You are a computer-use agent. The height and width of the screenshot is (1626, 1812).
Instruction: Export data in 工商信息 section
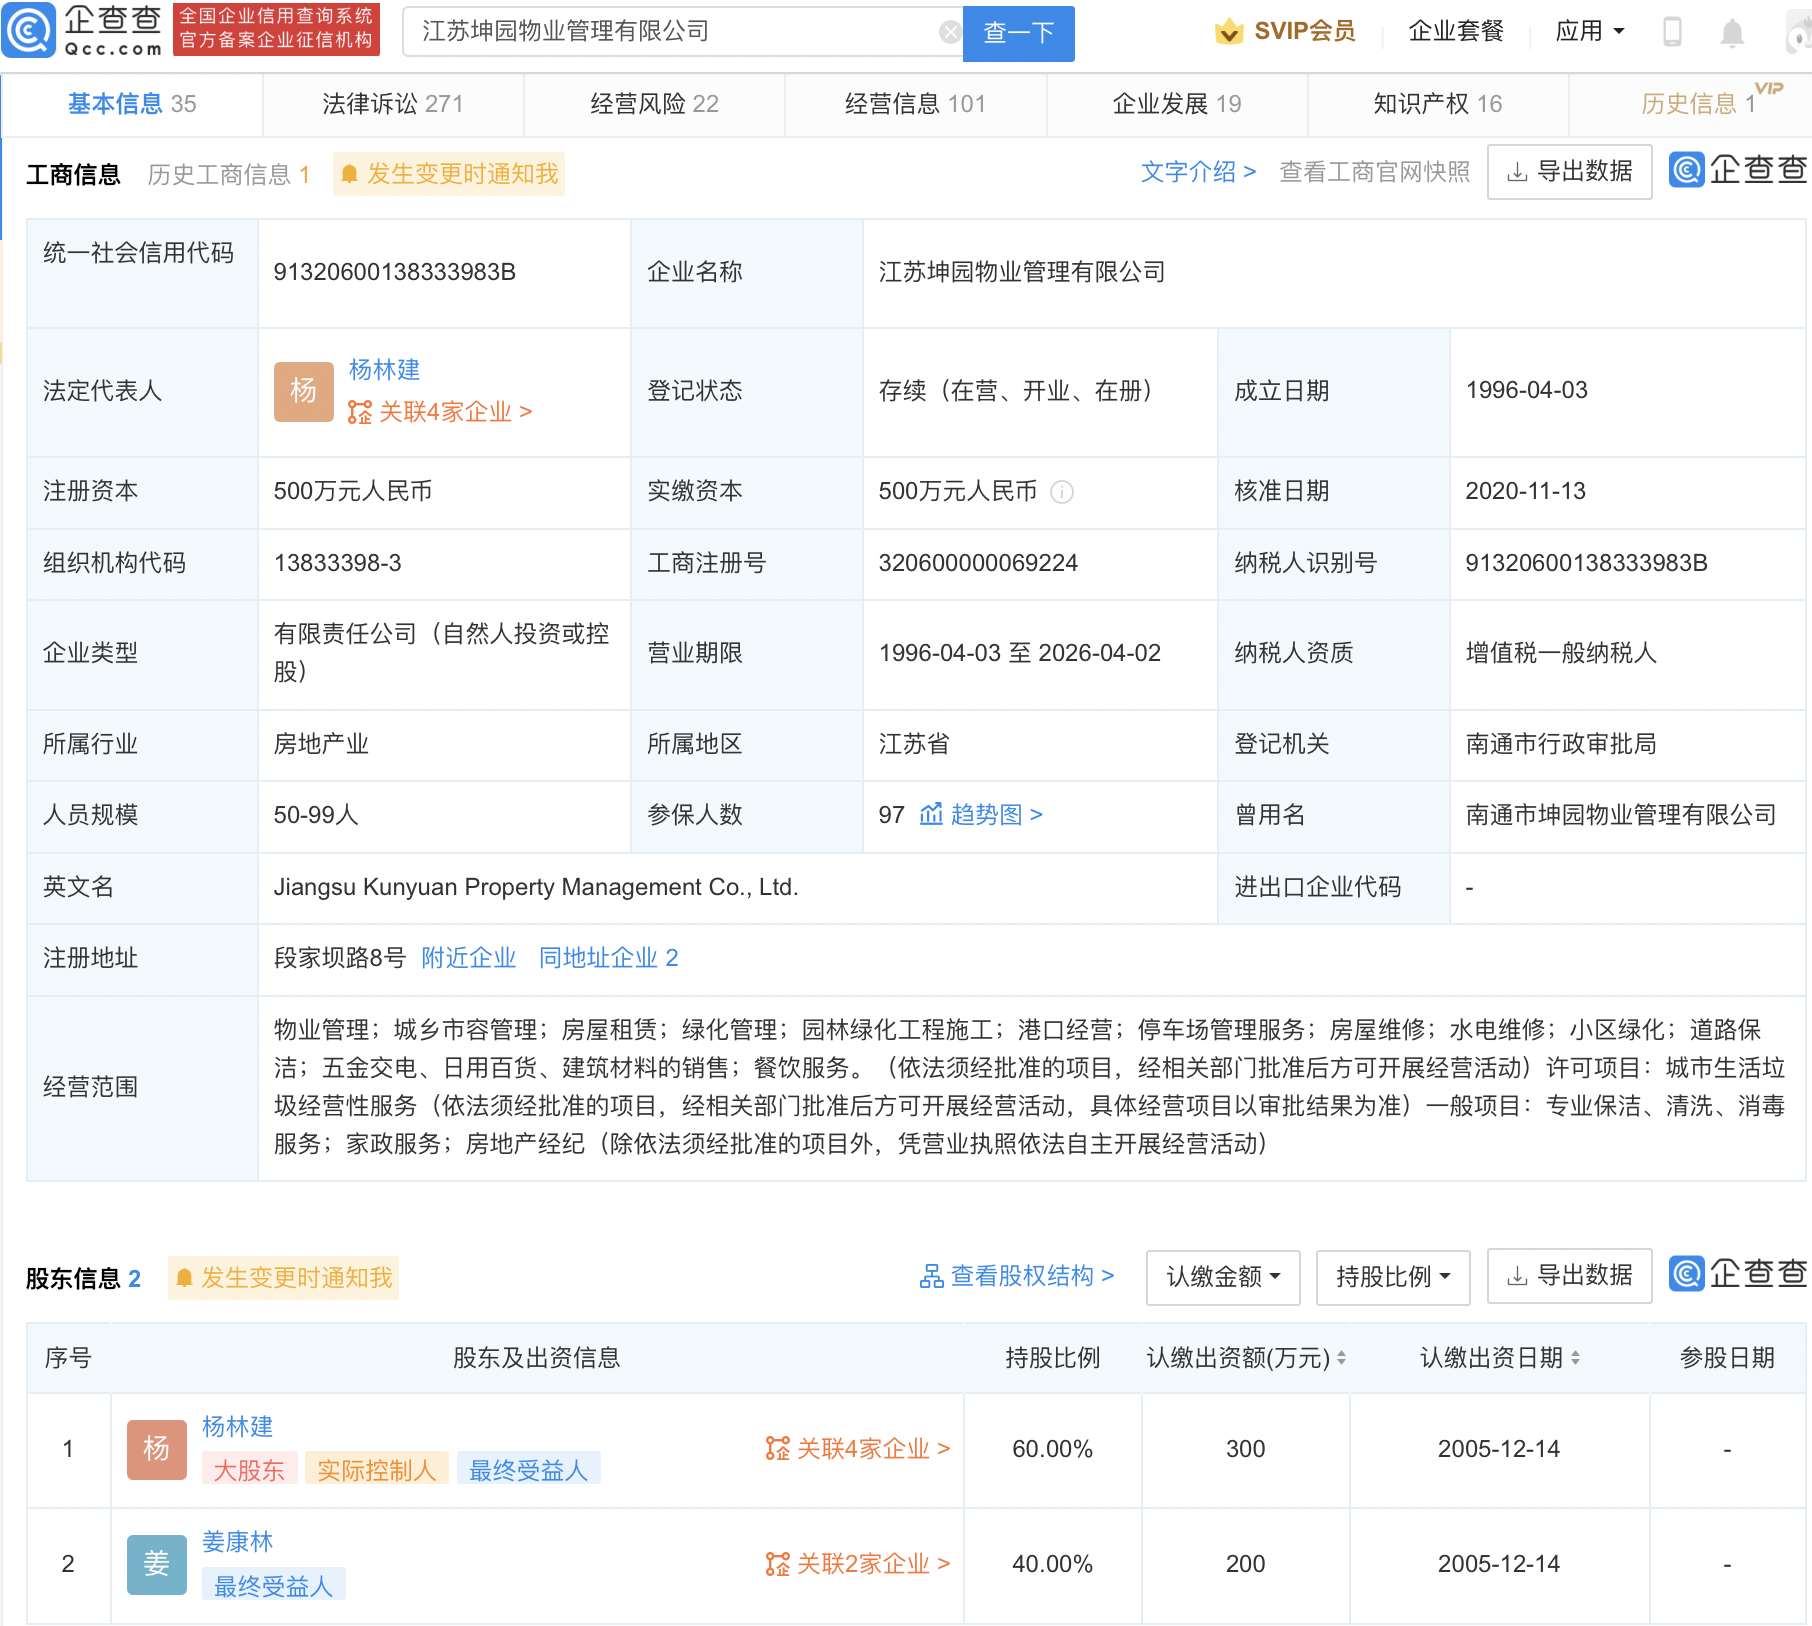click(x=1570, y=172)
